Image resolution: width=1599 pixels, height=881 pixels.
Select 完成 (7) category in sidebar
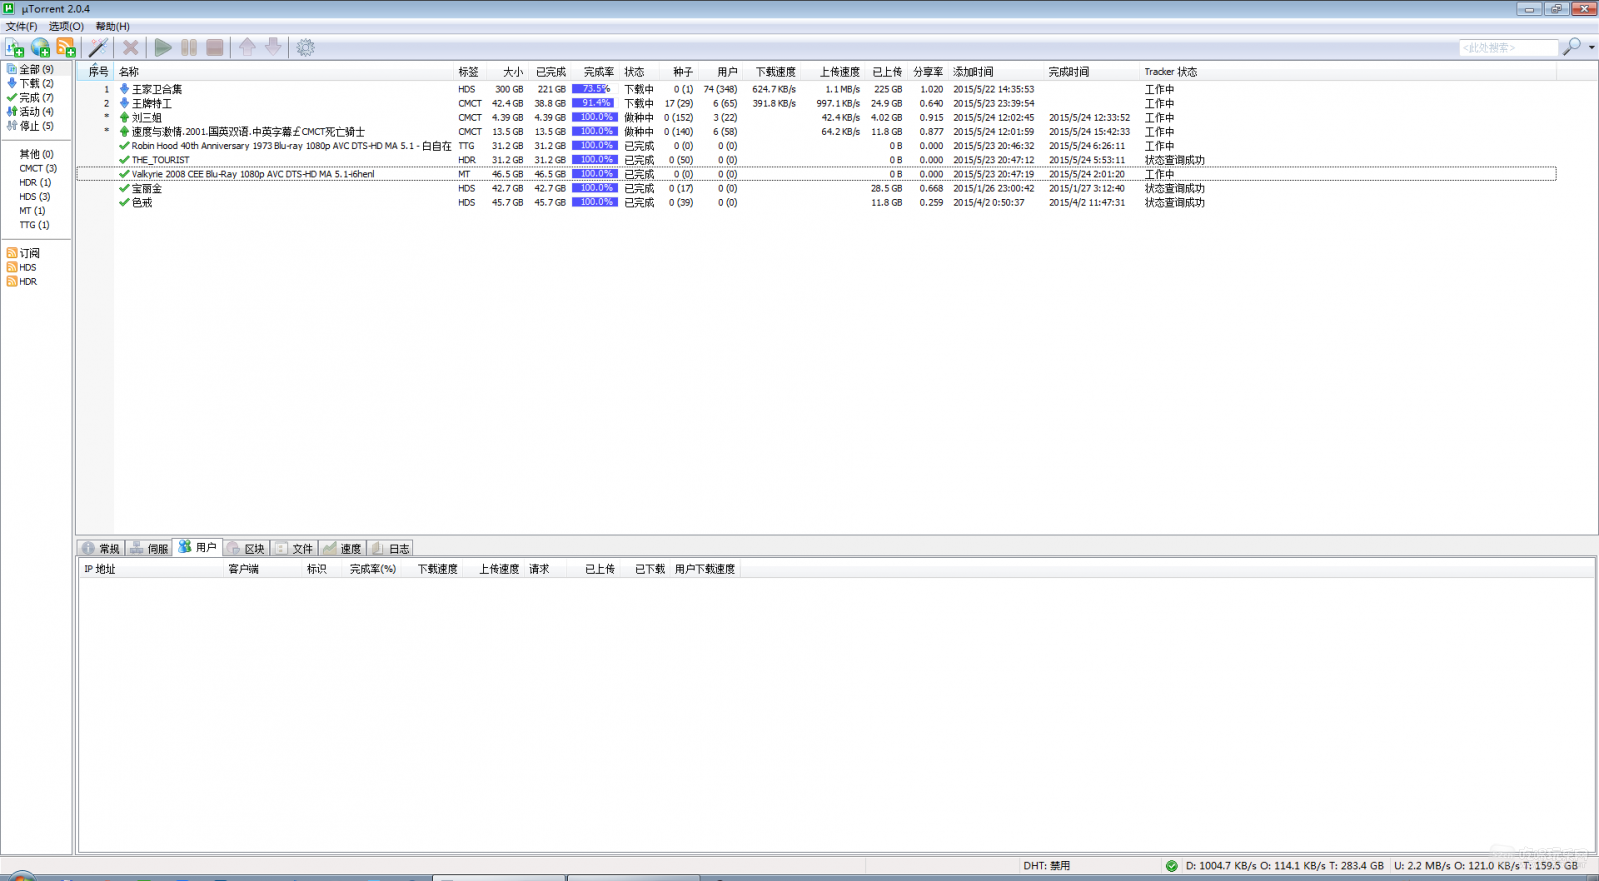[x=36, y=97]
